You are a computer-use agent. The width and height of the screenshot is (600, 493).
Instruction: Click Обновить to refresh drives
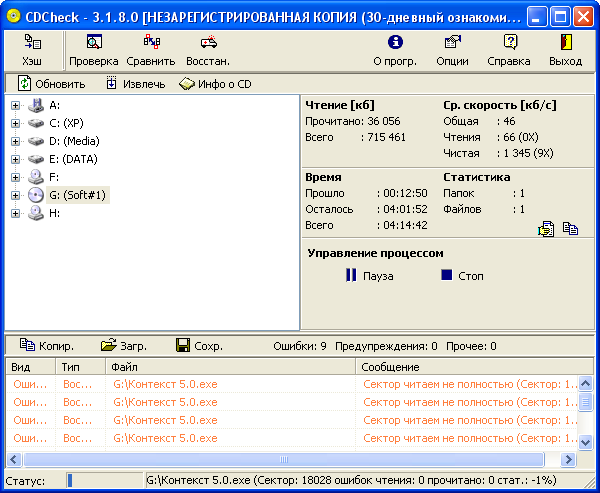tap(52, 84)
